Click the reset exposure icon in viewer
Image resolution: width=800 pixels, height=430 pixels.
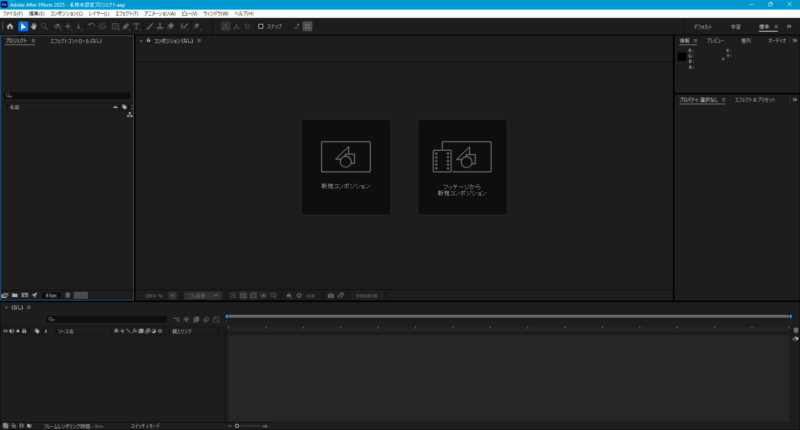[x=299, y=296]
